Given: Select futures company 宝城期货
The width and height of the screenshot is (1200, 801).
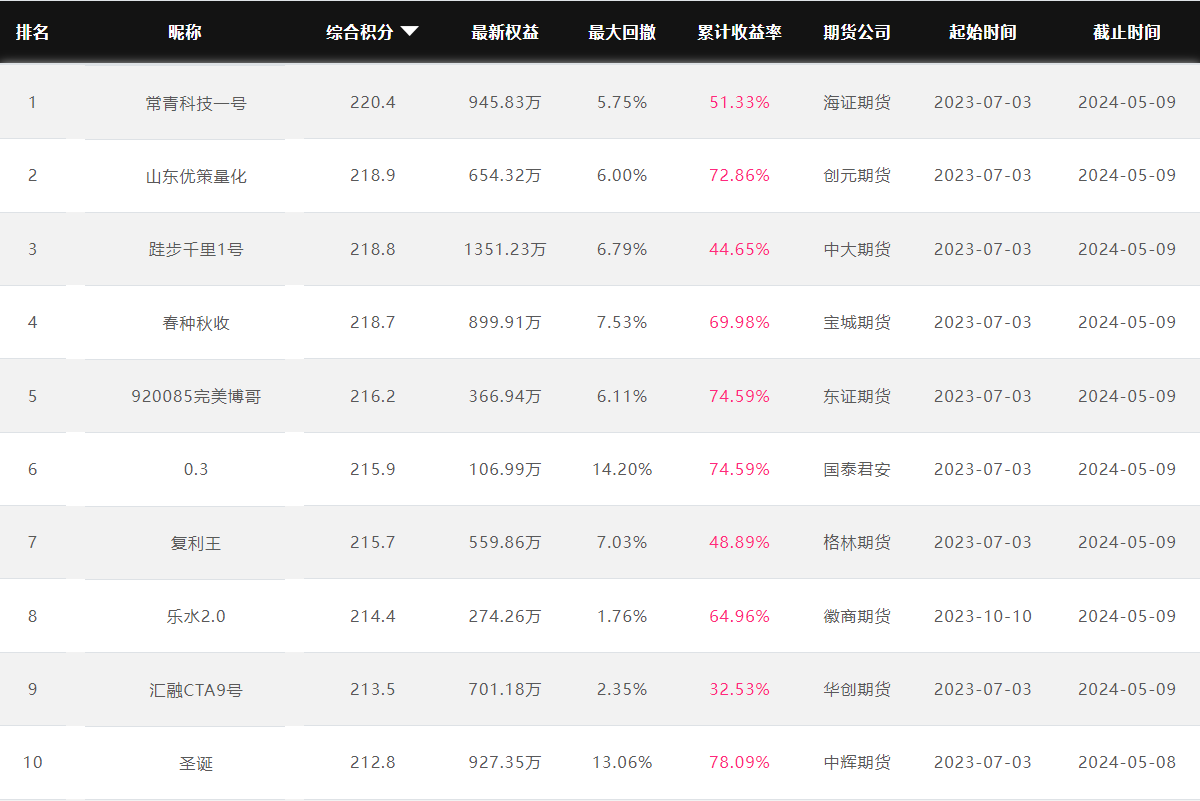Looking at the screenshot, I should pos(857,322).
